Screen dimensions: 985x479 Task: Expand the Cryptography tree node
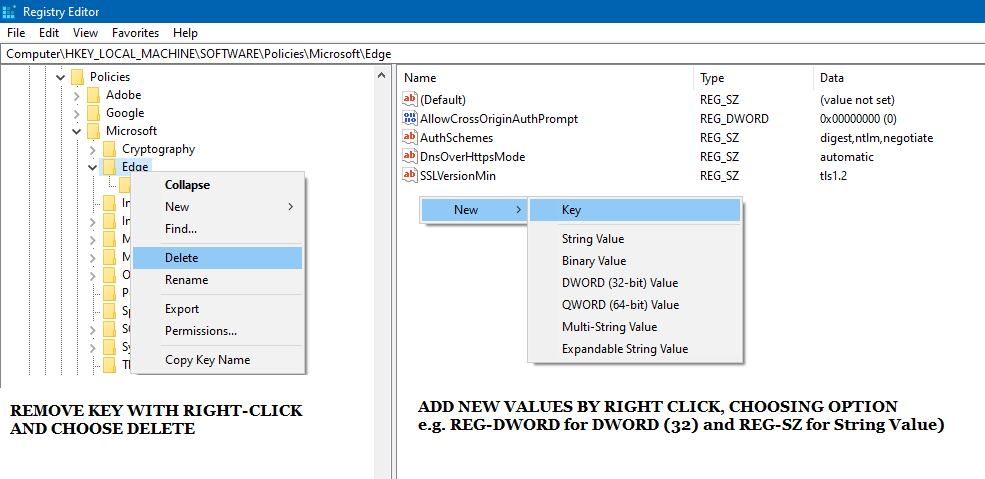tap(93, 150)
